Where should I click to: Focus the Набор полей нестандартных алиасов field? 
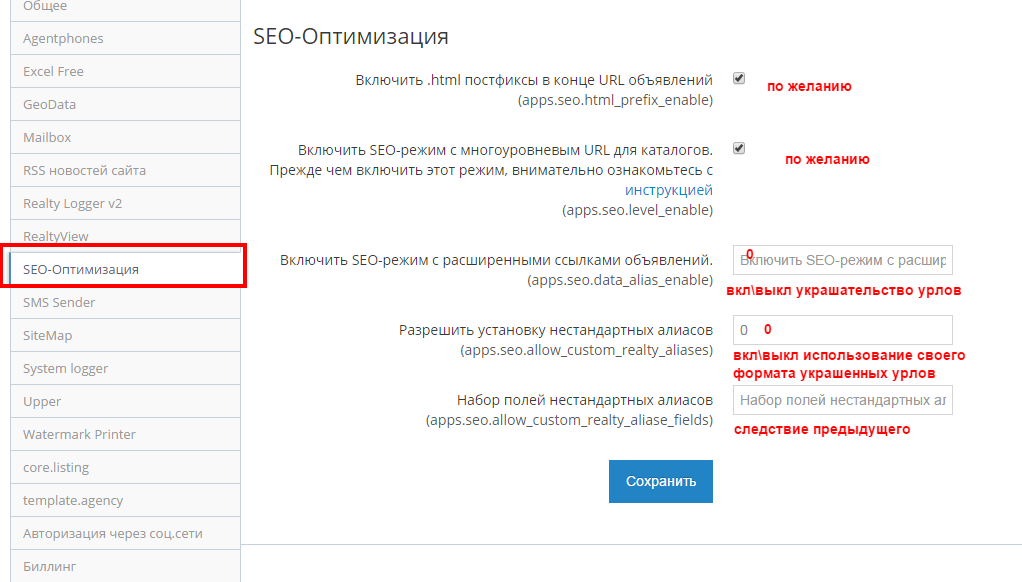coord(843,400)
